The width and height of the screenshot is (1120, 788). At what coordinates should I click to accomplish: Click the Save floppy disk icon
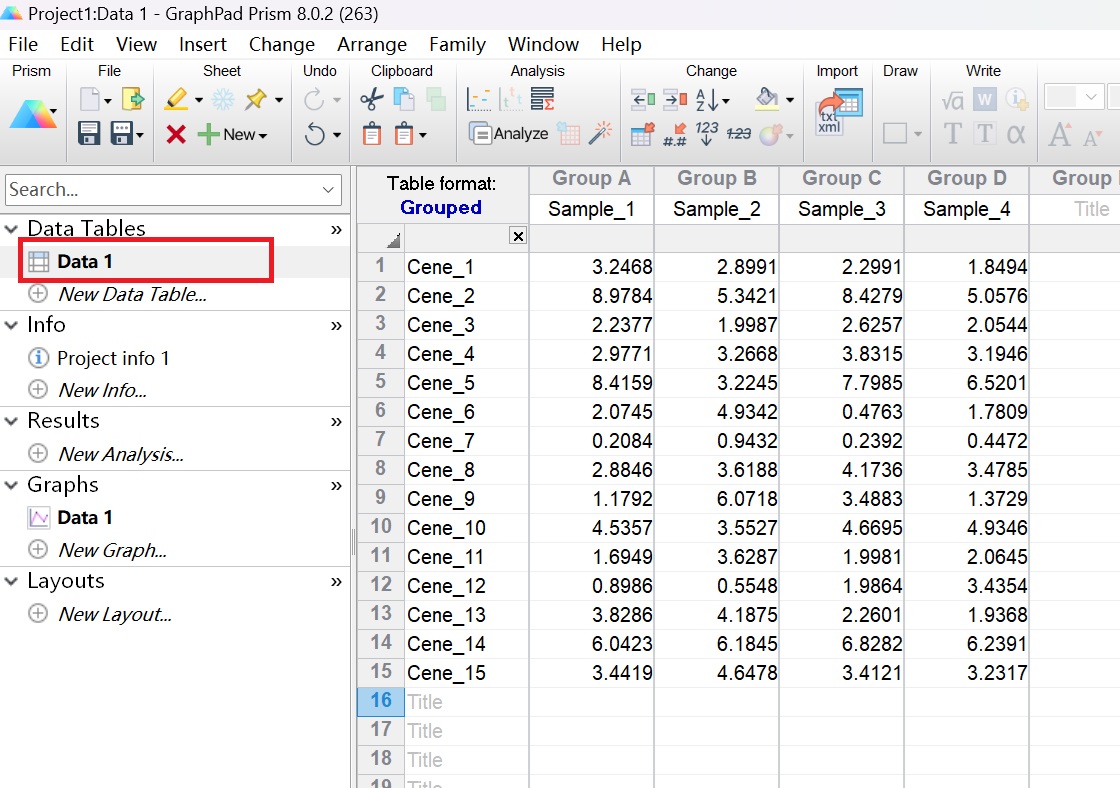[89, 134]
